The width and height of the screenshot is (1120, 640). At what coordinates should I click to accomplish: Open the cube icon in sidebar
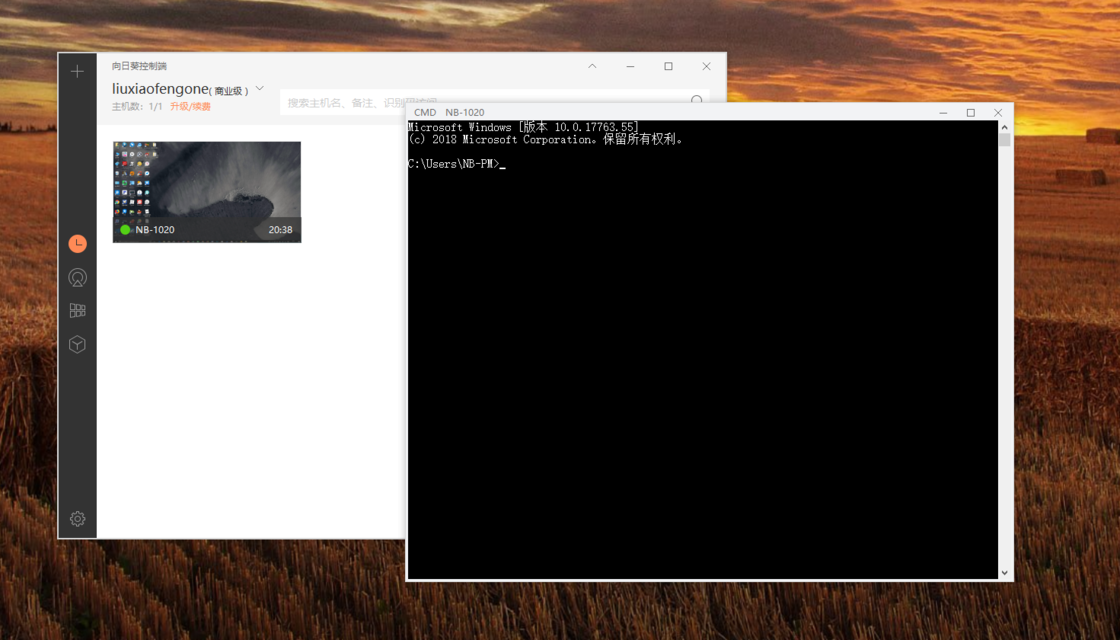coord(77,344)
